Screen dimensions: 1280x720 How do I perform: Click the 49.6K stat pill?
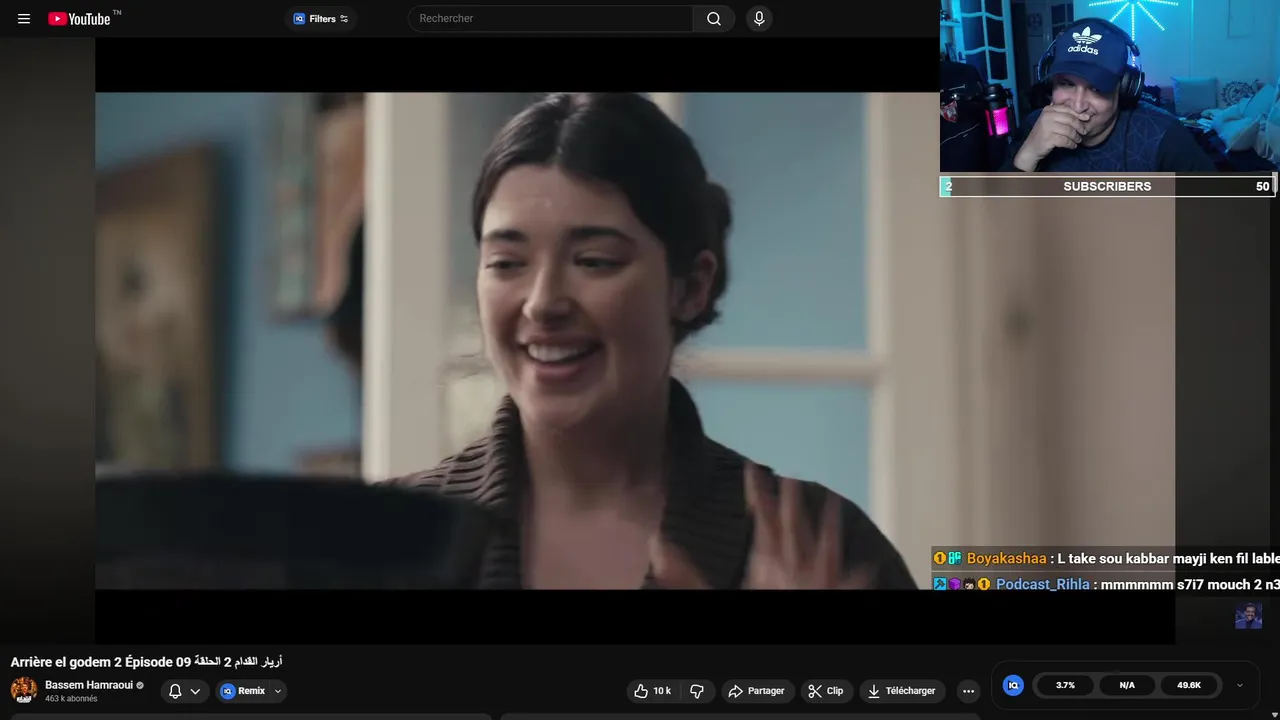pos(1189,685)
